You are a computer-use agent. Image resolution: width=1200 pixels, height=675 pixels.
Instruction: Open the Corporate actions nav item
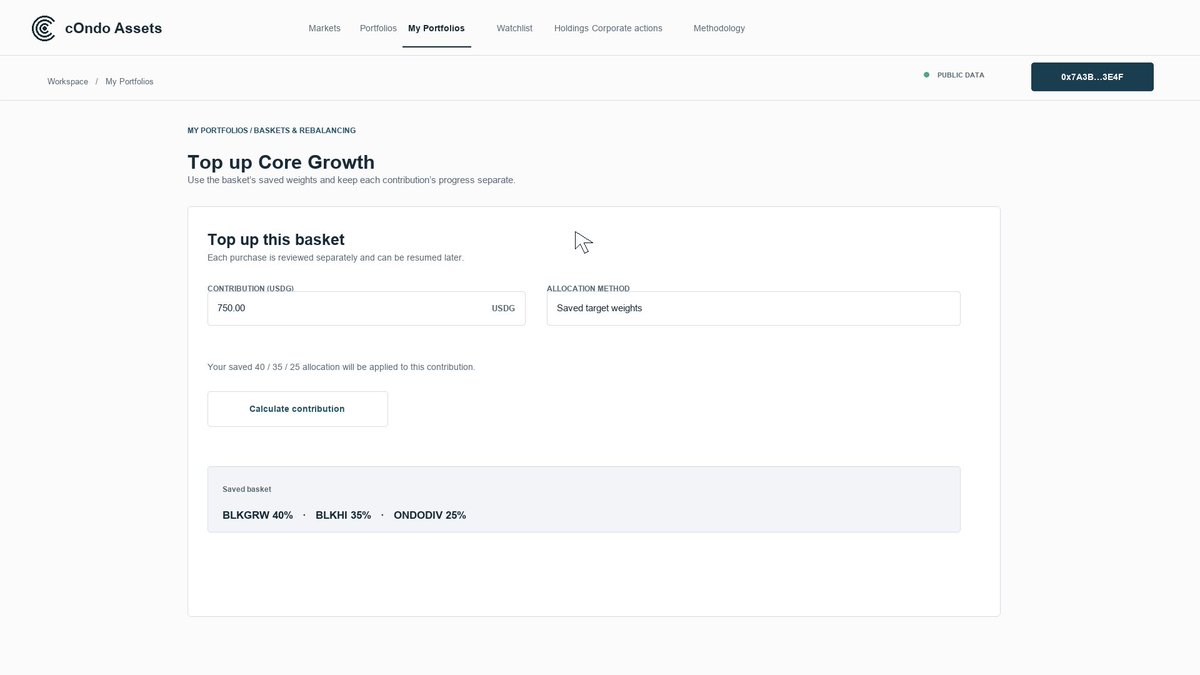click(627, 28)
